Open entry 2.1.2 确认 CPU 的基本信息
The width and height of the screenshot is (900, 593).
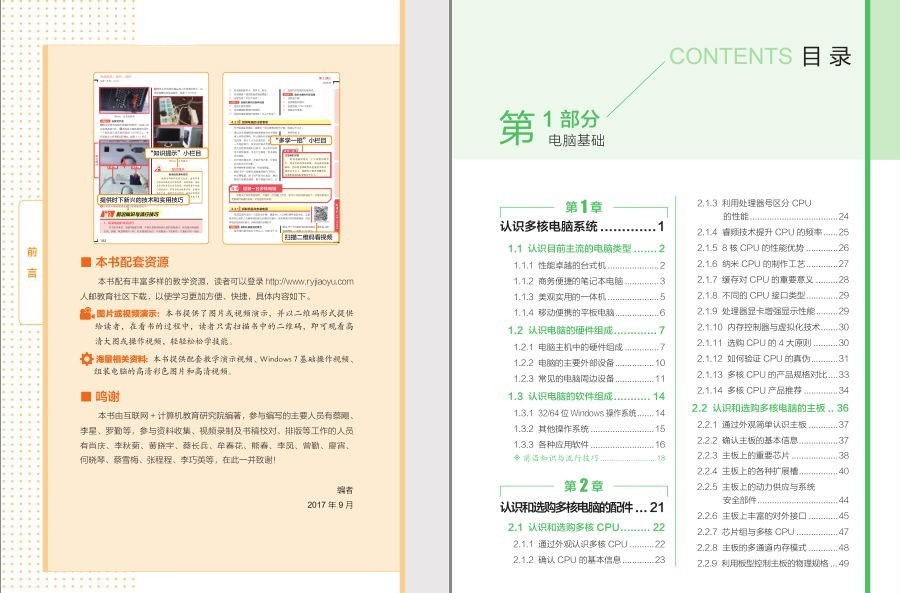click(x=589, y=560)
